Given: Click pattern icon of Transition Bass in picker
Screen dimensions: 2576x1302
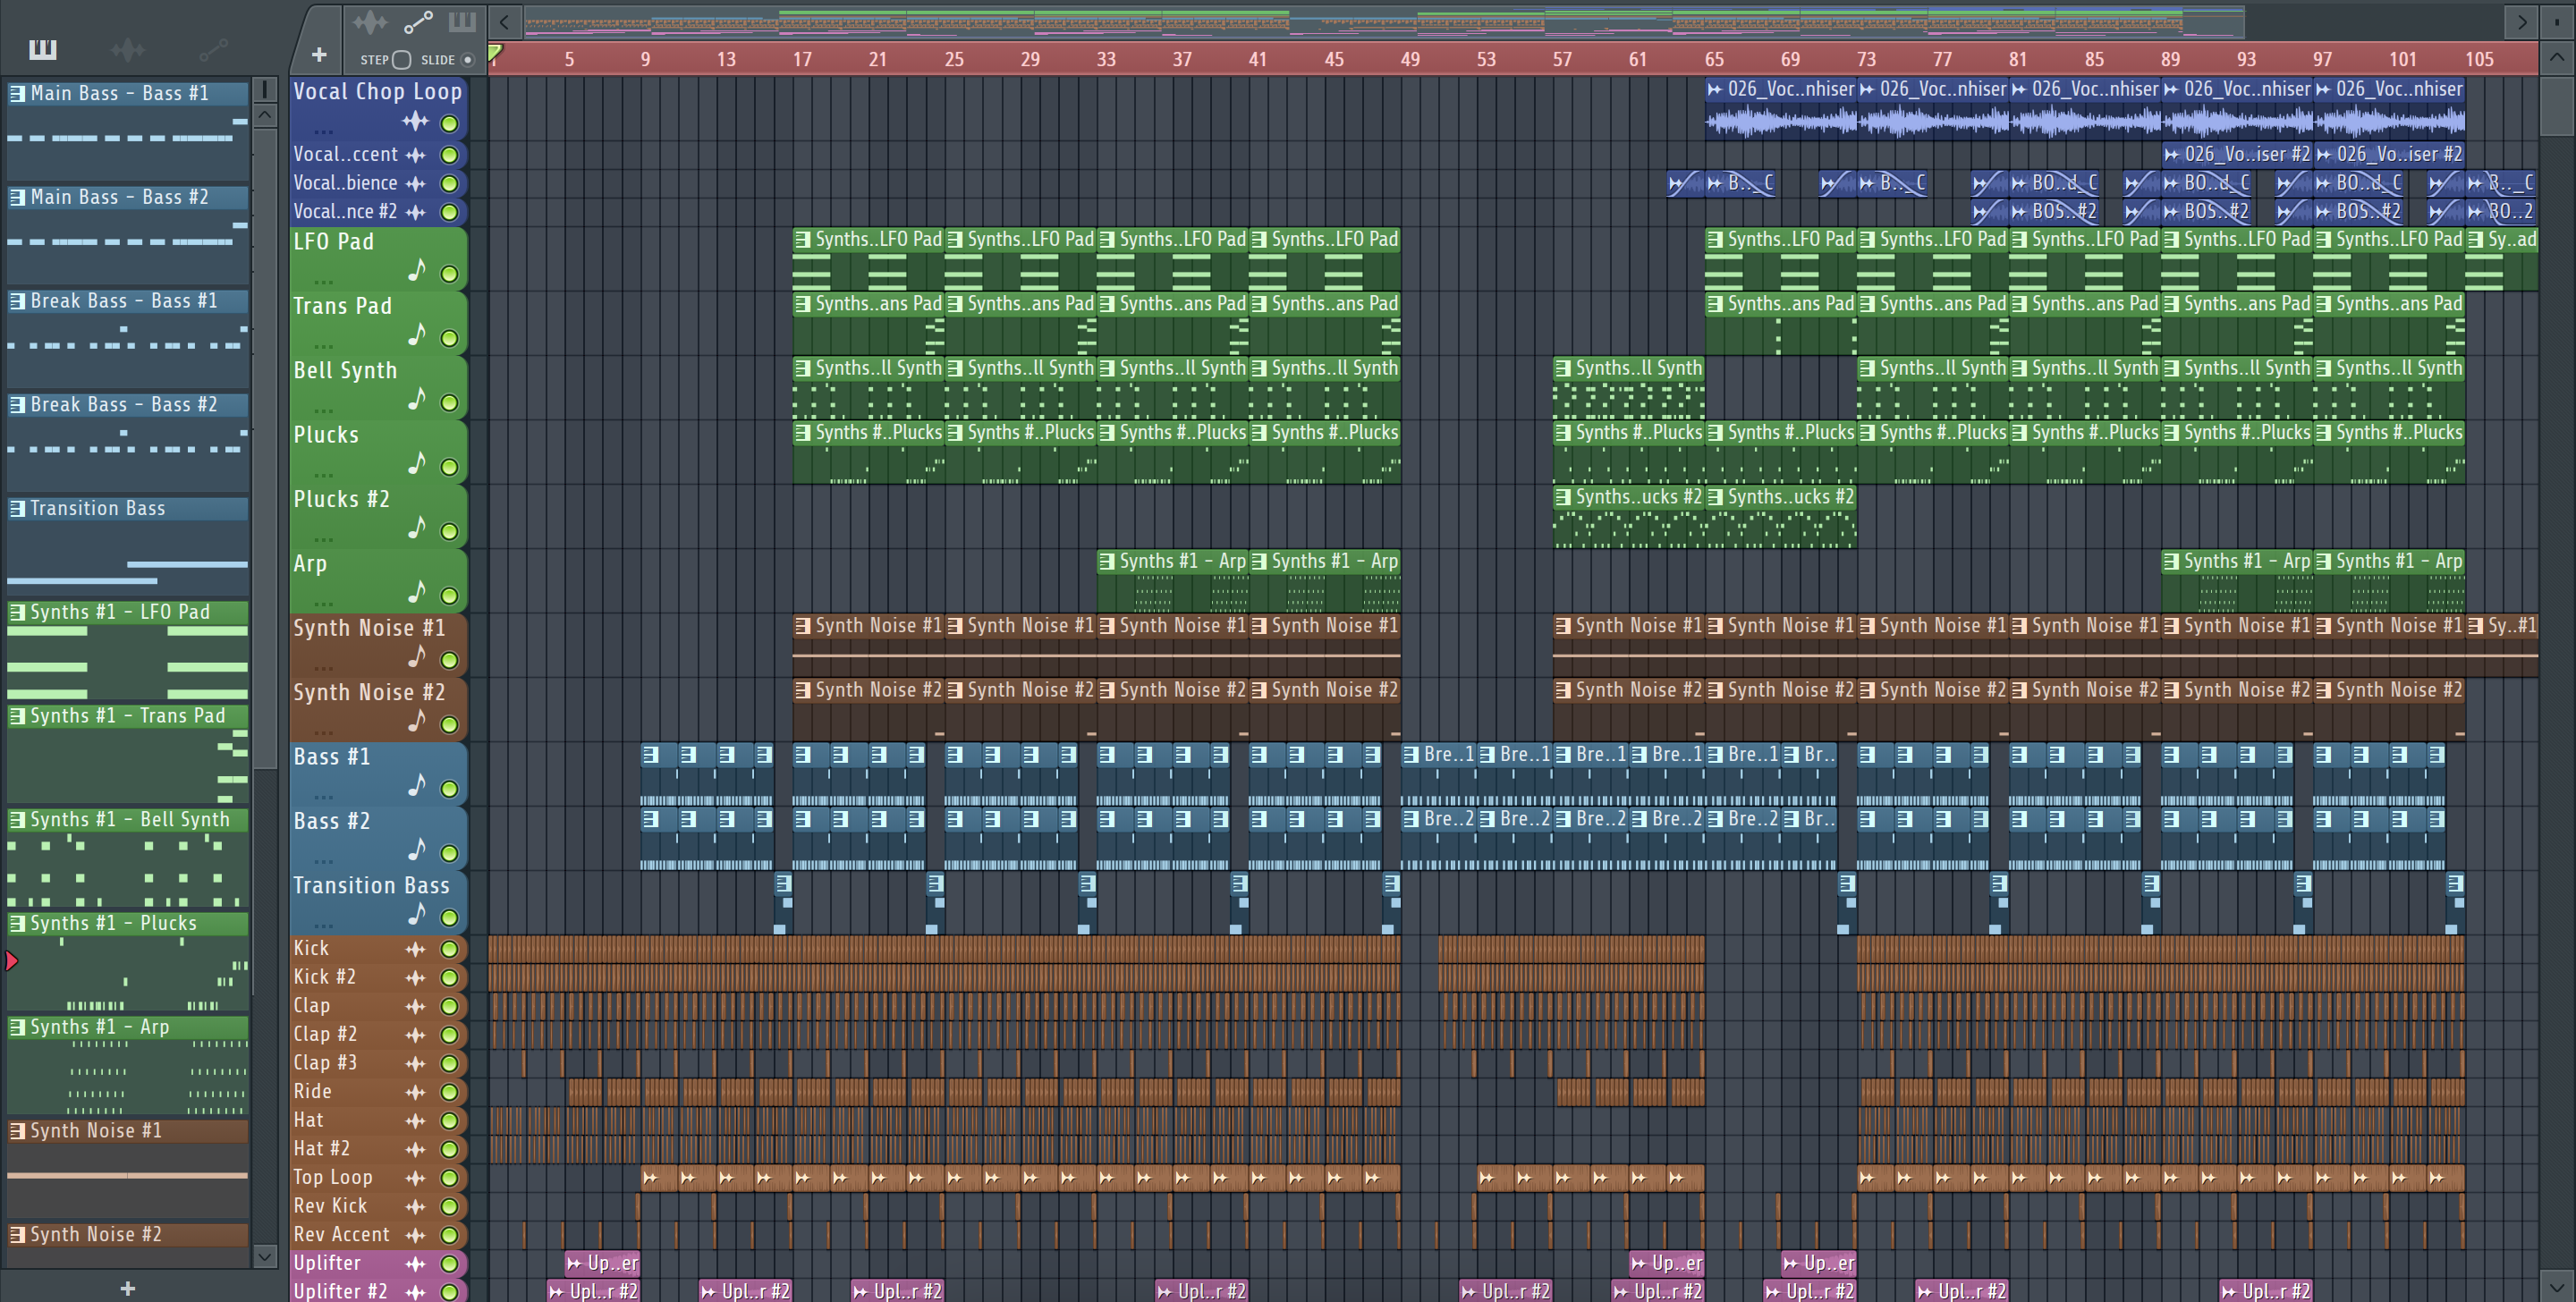Looking at the screenshot, I should (x=17, y=509).
